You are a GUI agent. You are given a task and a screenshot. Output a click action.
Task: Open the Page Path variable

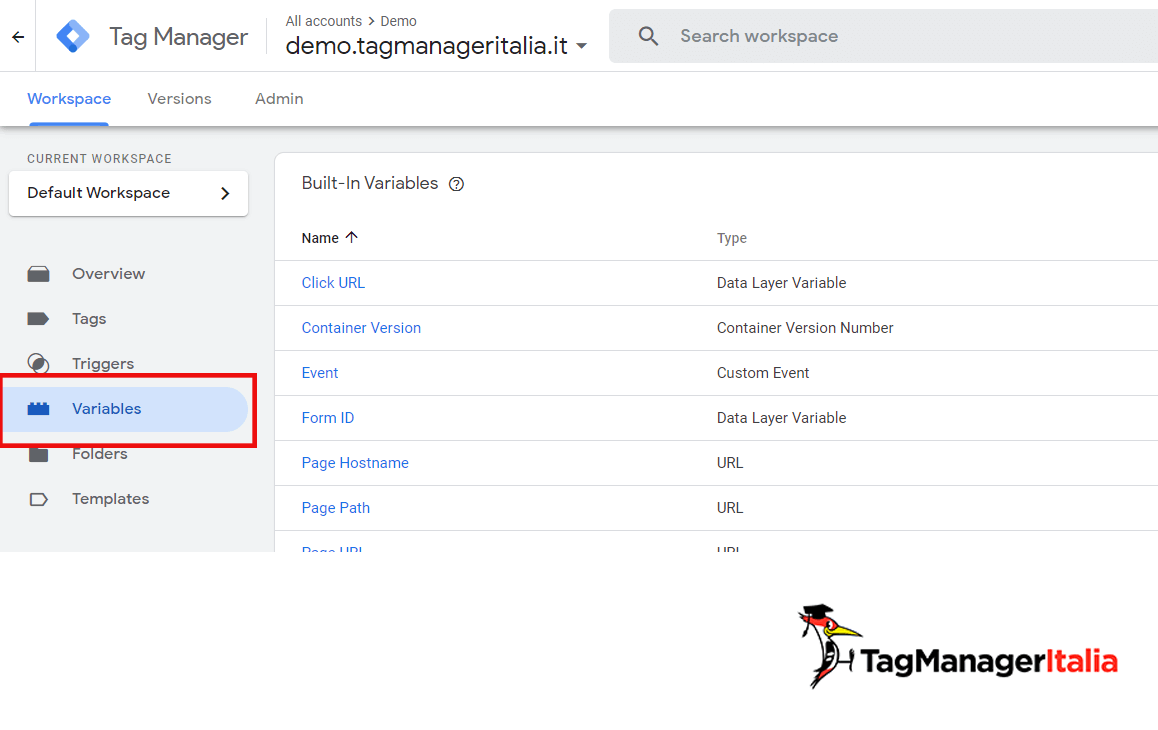click(x=336, y=508)
